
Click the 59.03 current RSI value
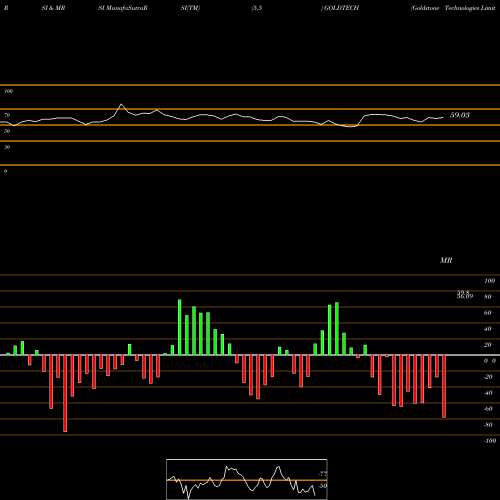click(x=460, y=115)
